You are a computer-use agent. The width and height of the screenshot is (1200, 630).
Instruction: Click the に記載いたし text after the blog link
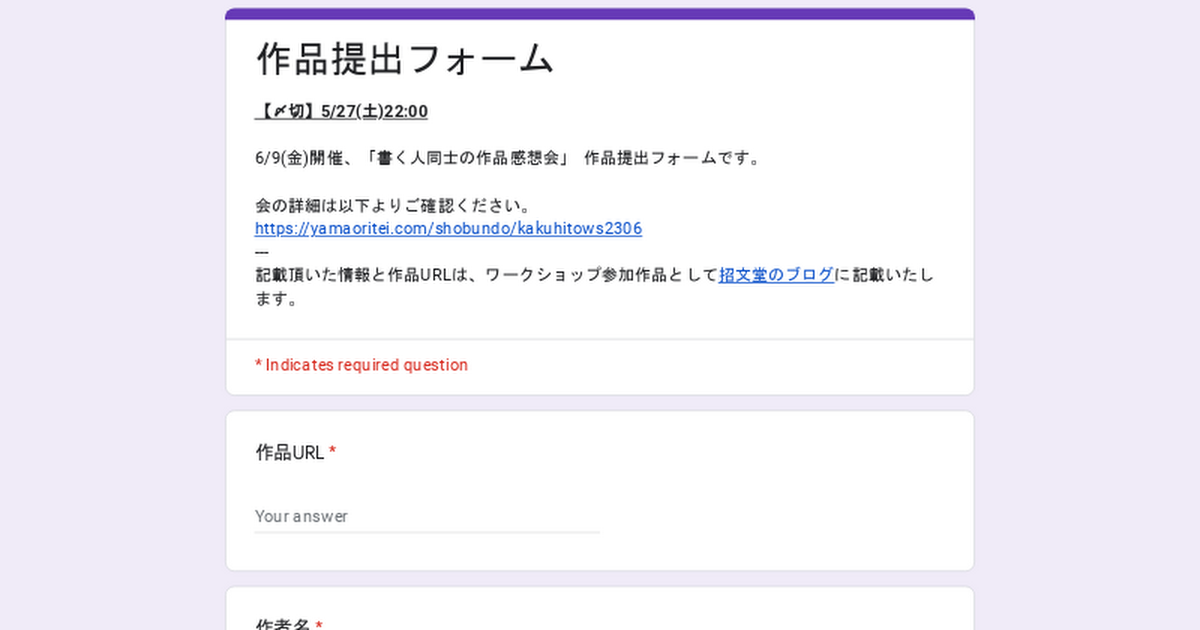click(x=885, y=275)
